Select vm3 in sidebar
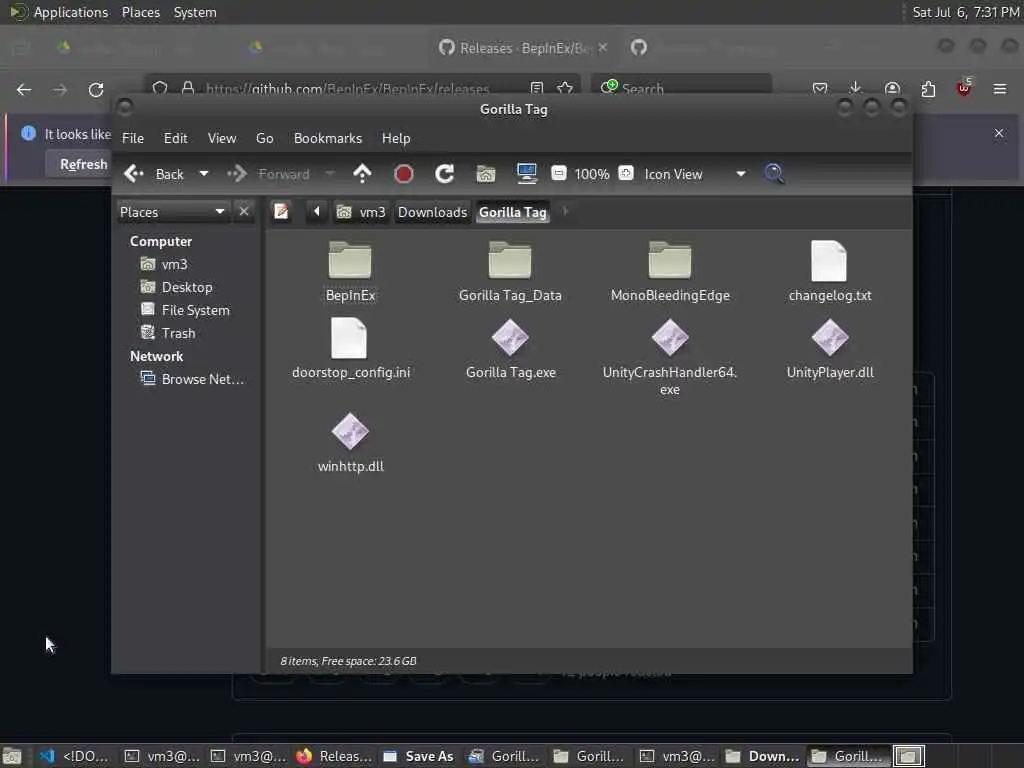Image resolution: width=1024 pixels, height=768 pixels. tap(165, 264)
